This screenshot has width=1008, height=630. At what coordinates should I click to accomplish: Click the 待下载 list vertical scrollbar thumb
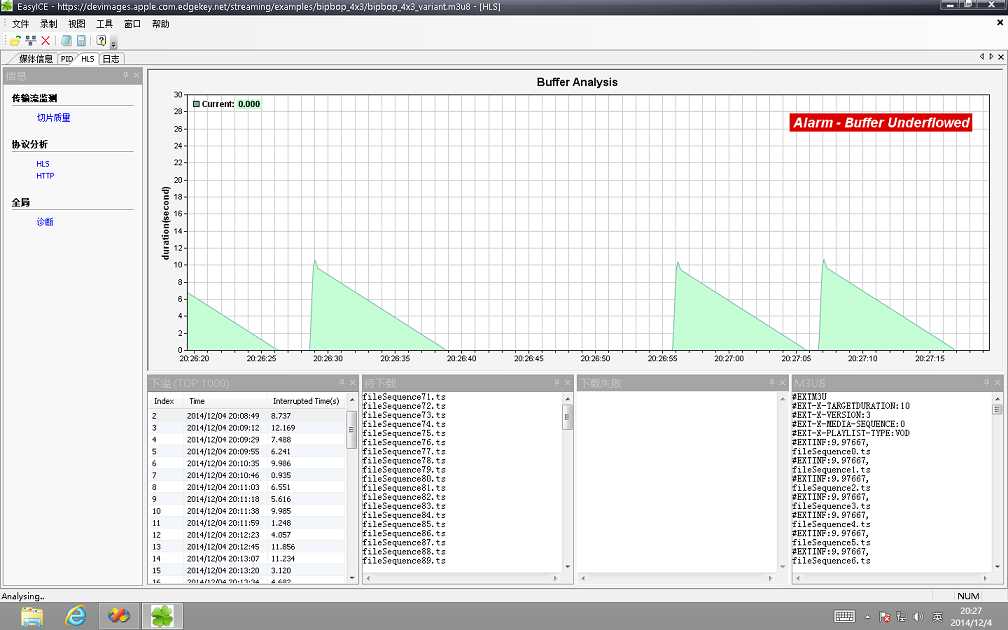pyautogui.click(x=567, y=417)
